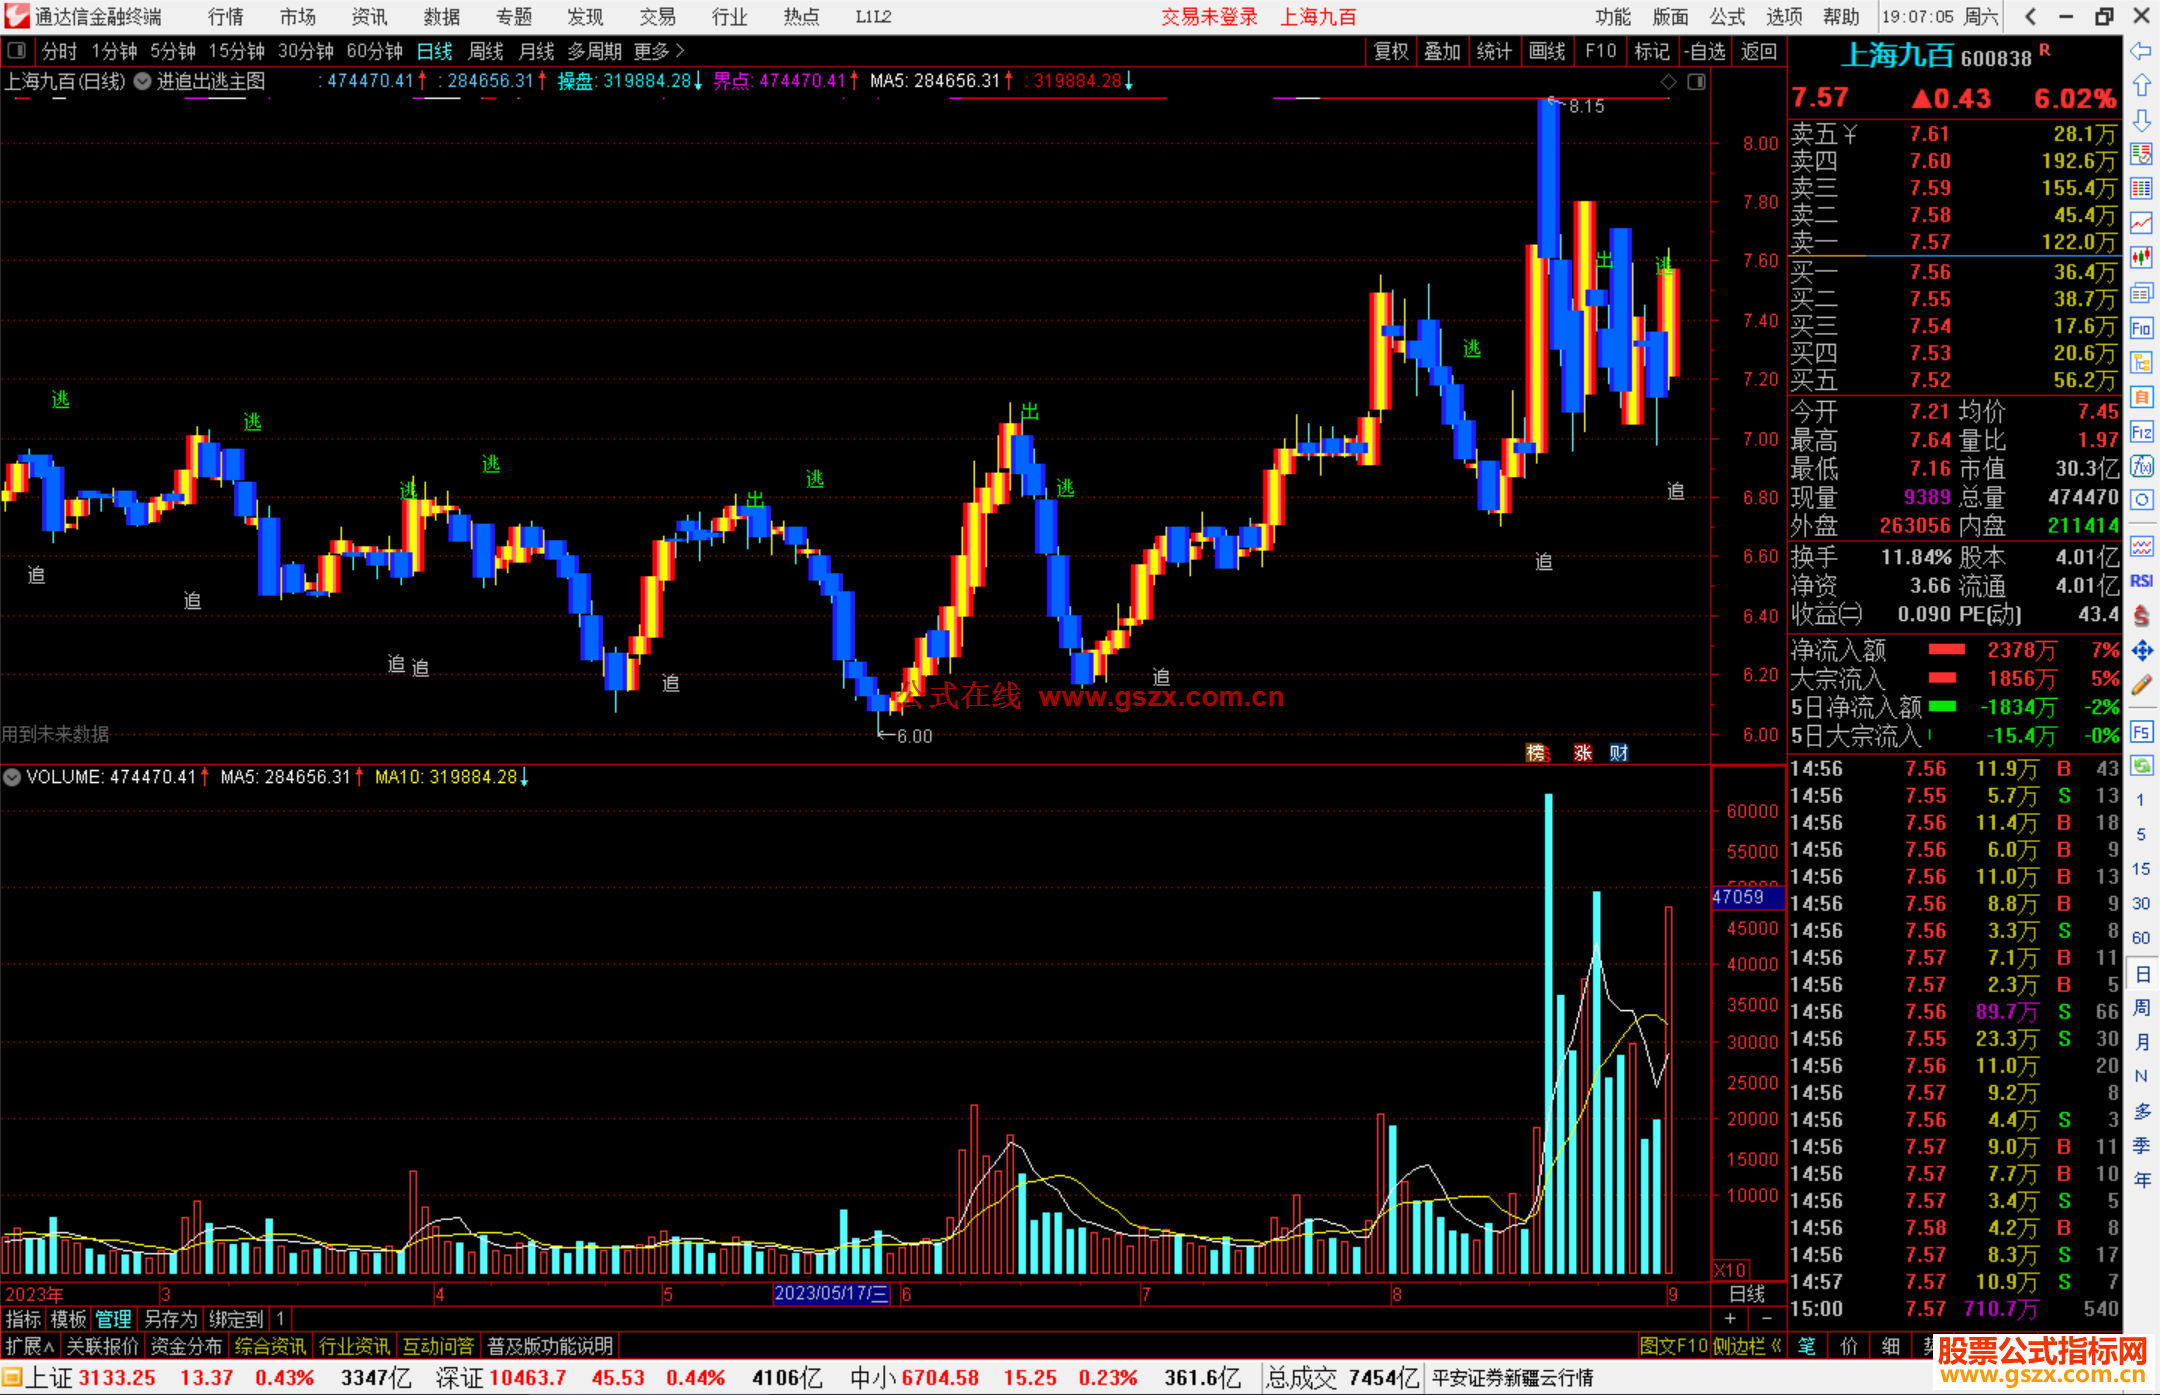Open the 公式 menu
2160x1395 pixels.
pyautogui.click(x=1727, y=16)
